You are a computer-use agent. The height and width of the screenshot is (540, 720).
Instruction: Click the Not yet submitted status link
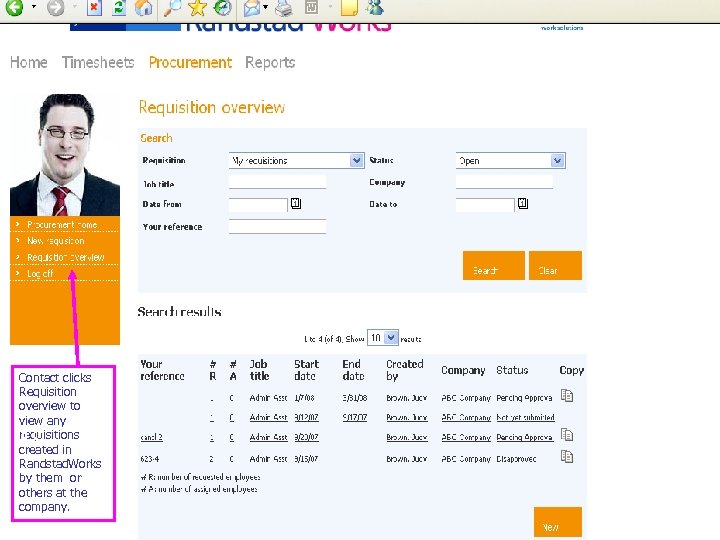525,417
